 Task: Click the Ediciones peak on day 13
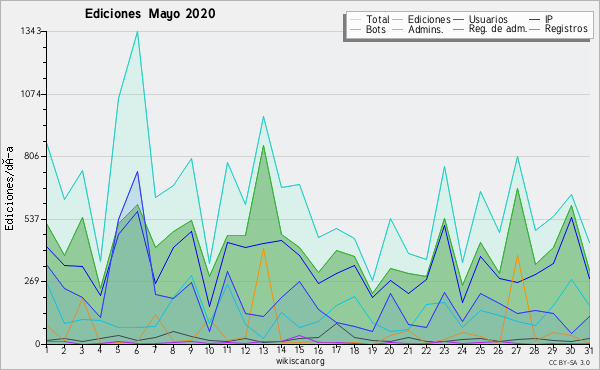pyautogui.click(x=263, y=146)
